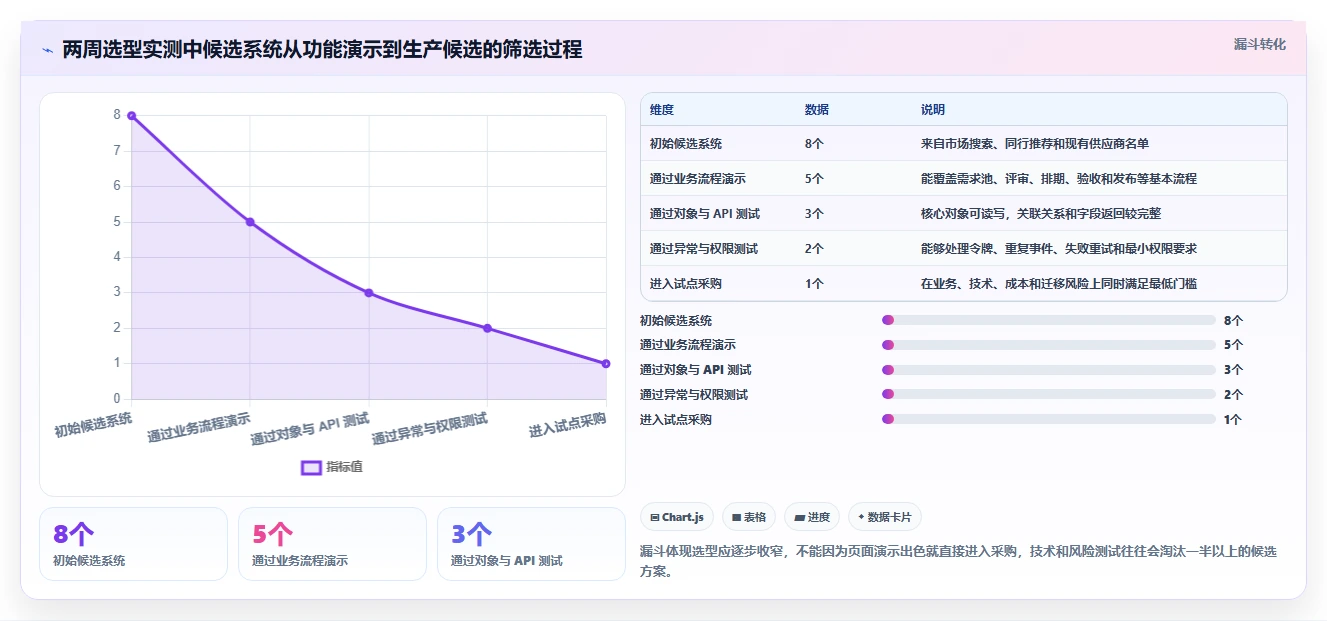Select the 表格 tag chip
1327x621 pixels.
click(x=749, y=517)
